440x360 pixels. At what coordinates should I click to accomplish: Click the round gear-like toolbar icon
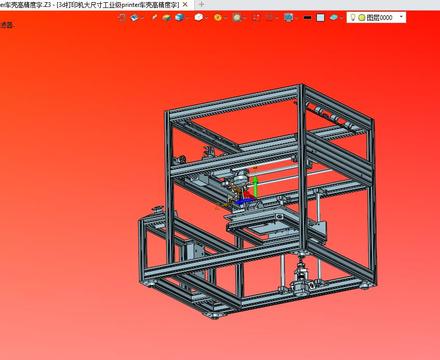237,17
